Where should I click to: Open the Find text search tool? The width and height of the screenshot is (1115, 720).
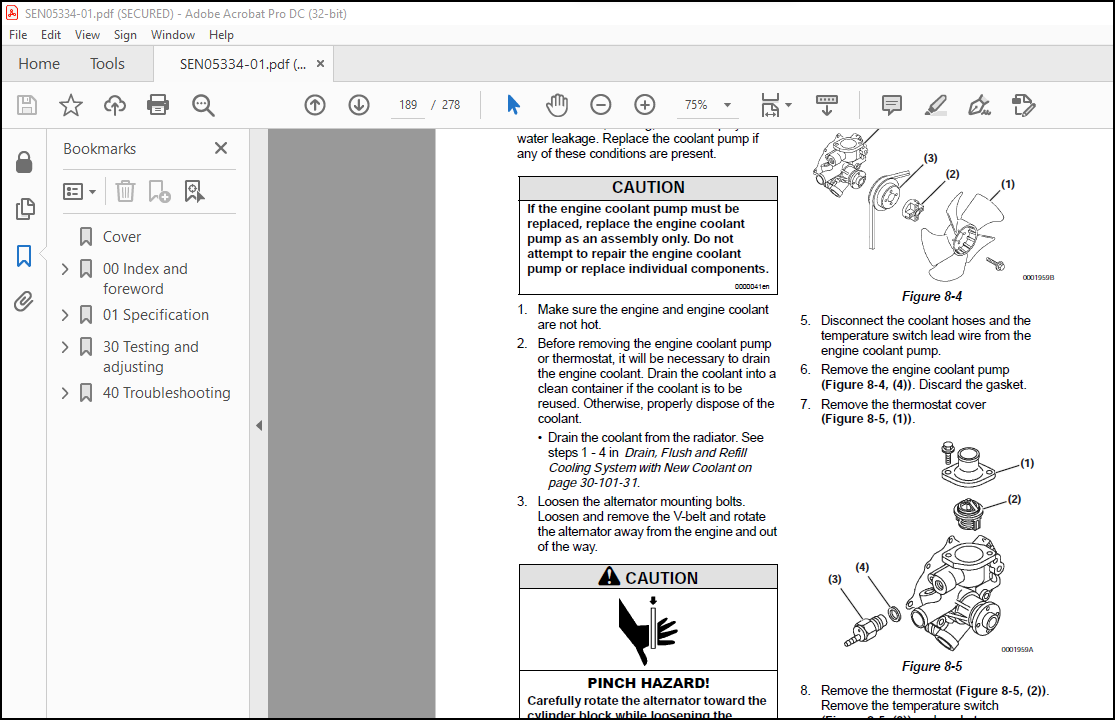point(203,105)
